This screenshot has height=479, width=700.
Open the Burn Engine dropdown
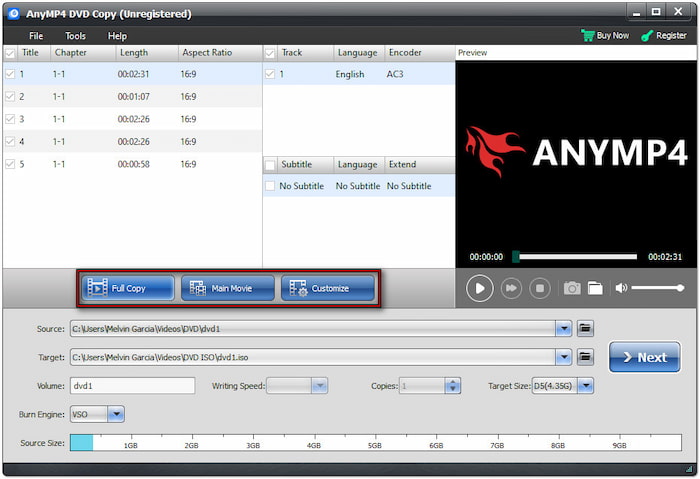pos(115,413)
